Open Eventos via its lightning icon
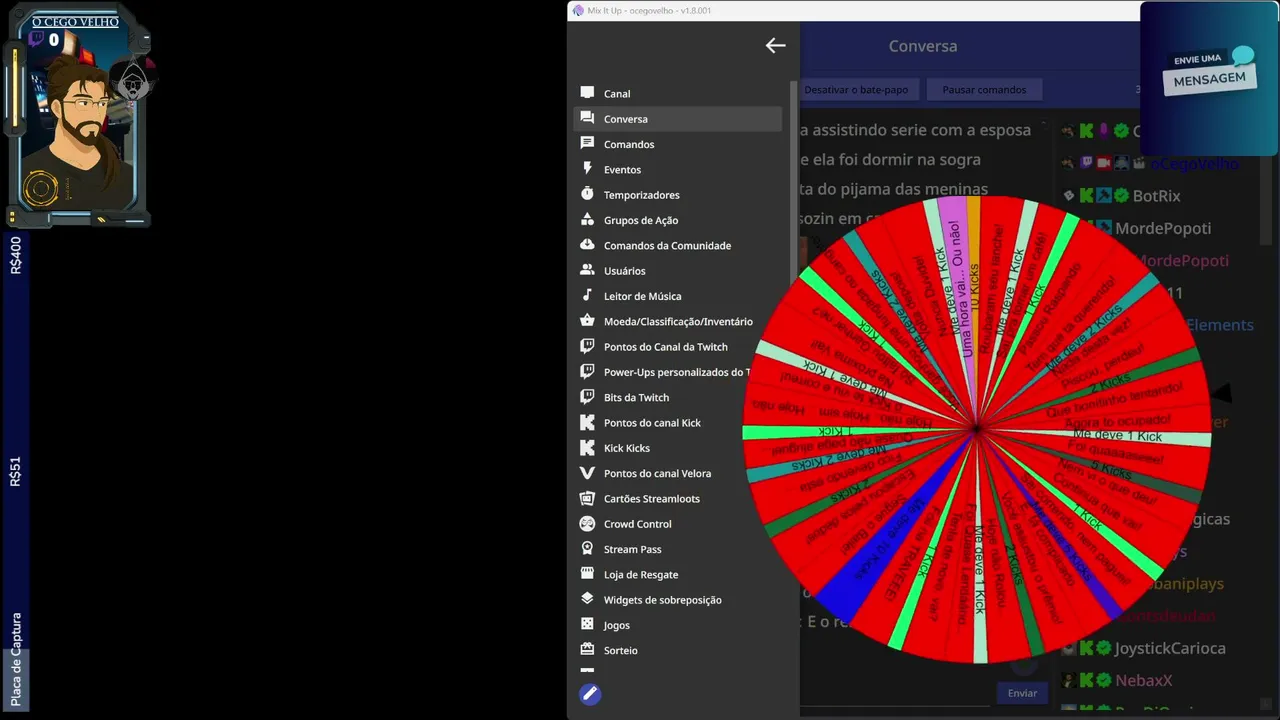 [587, 169]
